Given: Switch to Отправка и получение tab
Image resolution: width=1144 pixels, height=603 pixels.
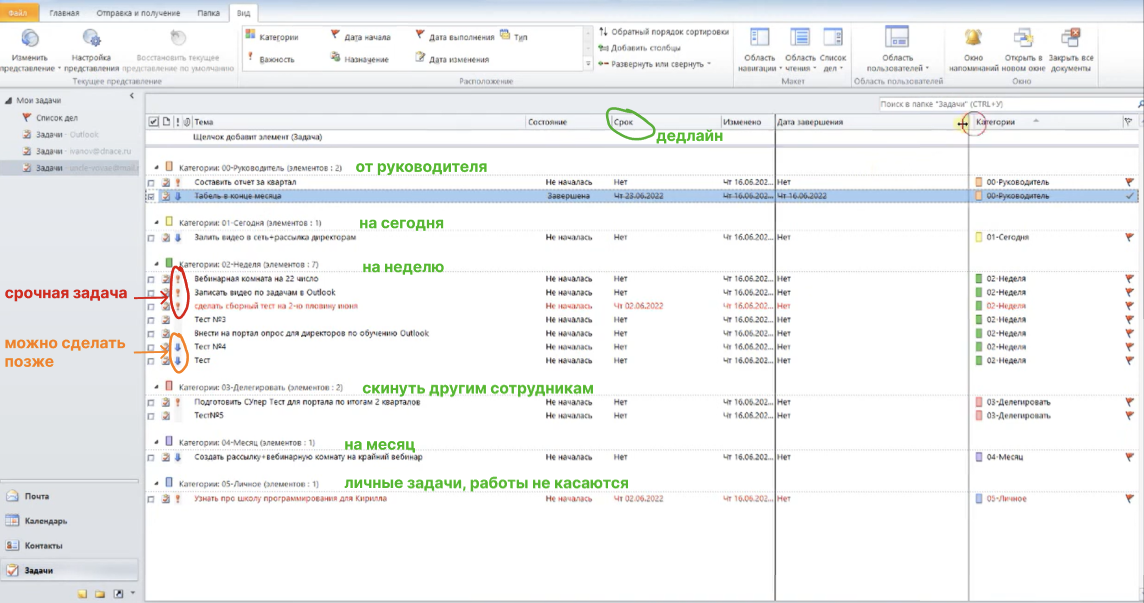Looking at the screenshot, I should [x=138, y=13].
